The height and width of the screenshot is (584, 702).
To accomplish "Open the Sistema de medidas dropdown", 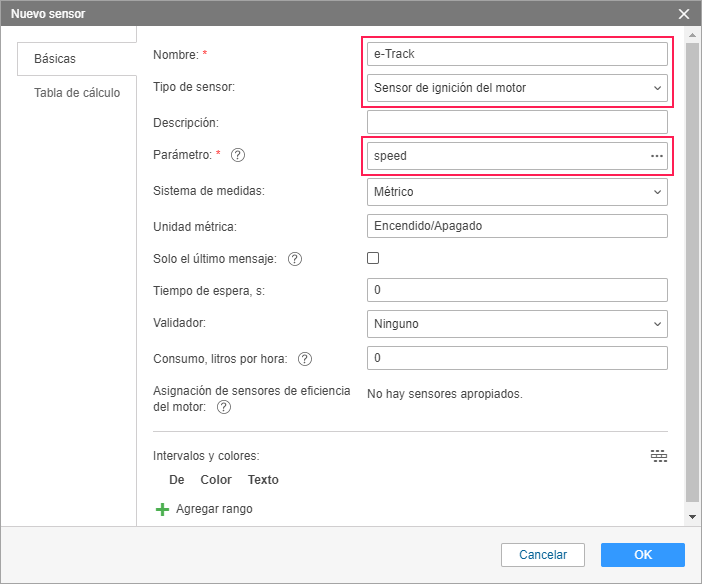I will [517, 192].
